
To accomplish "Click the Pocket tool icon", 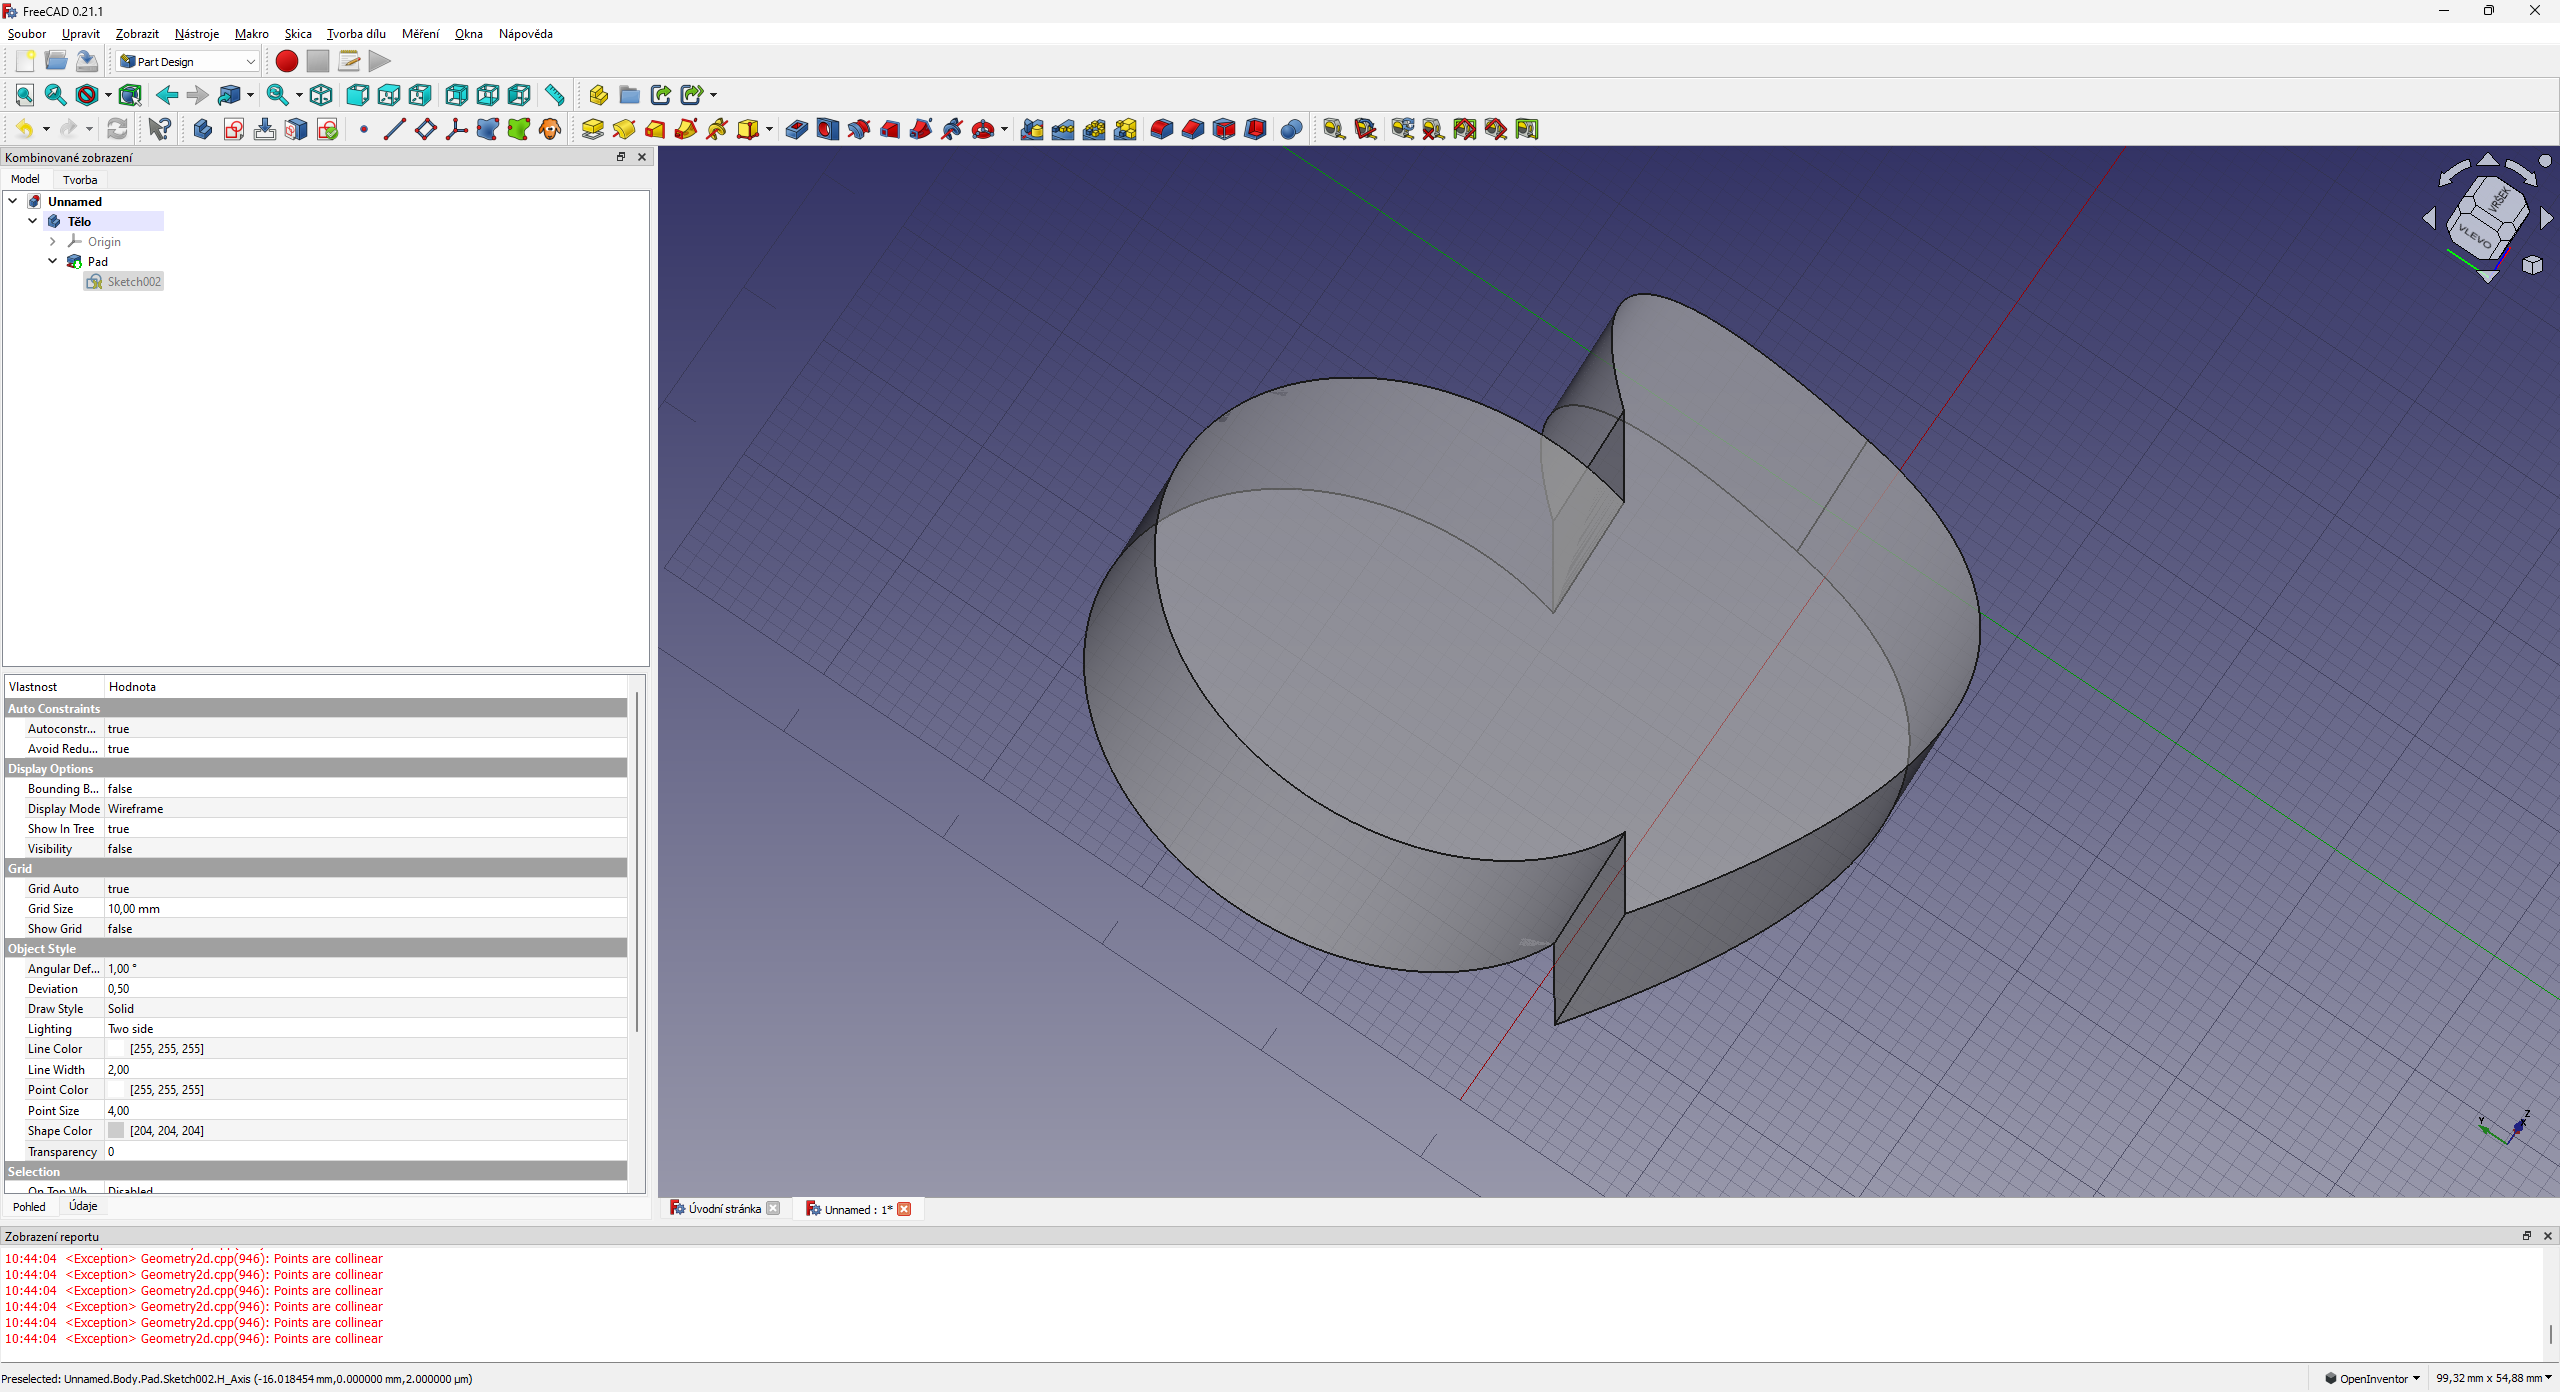I will tap(796, 129).
